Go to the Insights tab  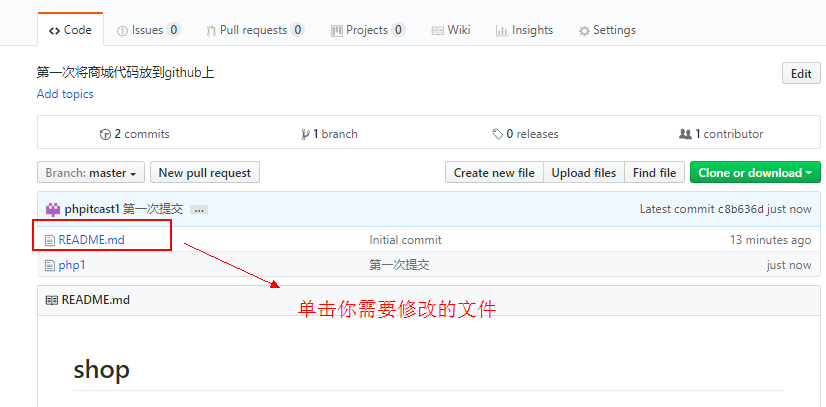point(524,30)
